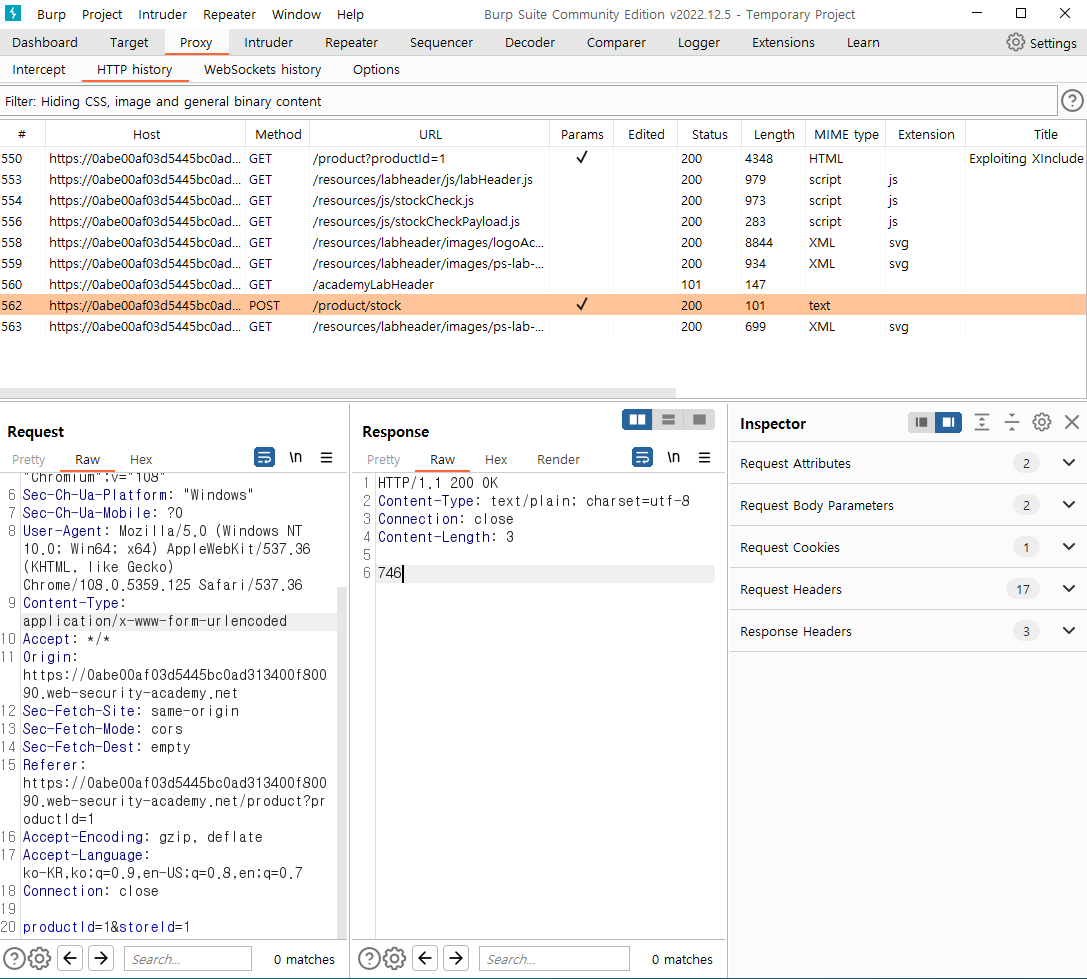
Task: Toggle the response \n non-printable characters icon
Action: point(673,458)
